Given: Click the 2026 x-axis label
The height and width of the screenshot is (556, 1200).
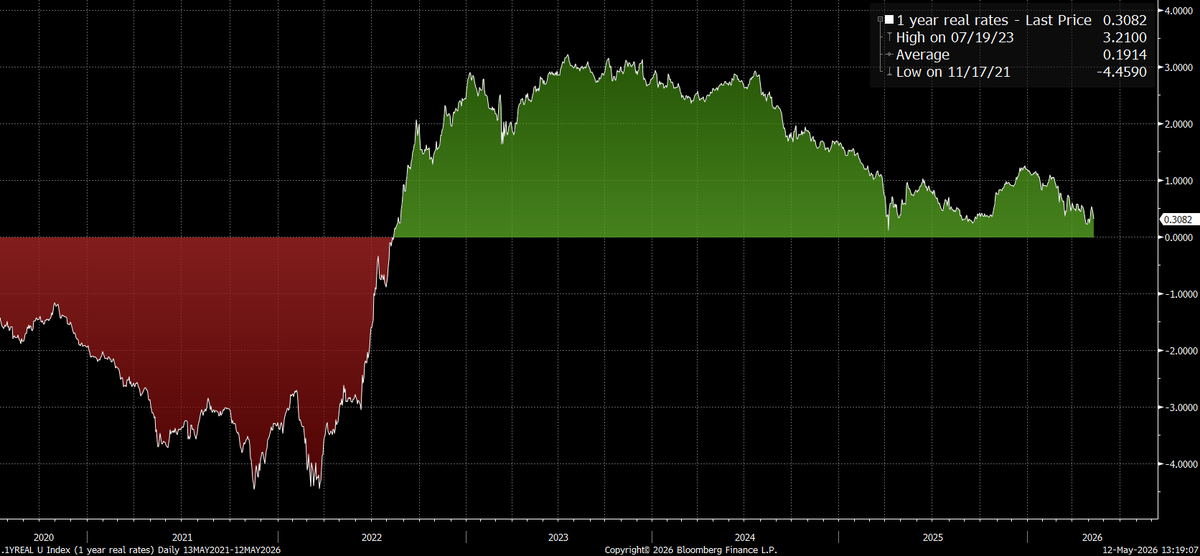Looking at the screenshot, I should click(x=1091, y=537).
